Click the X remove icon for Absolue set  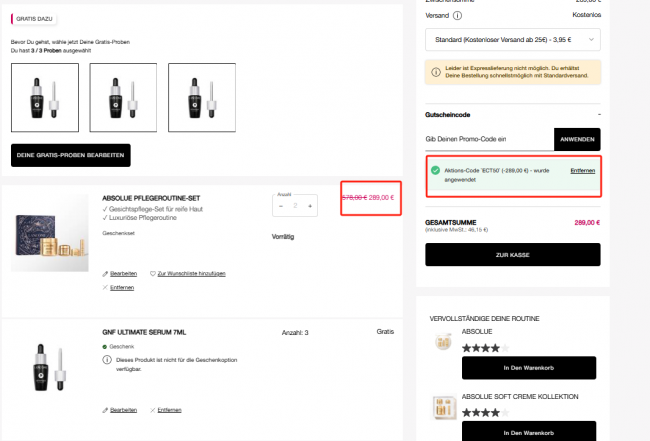pyautogui.click(x=105, y=287)
